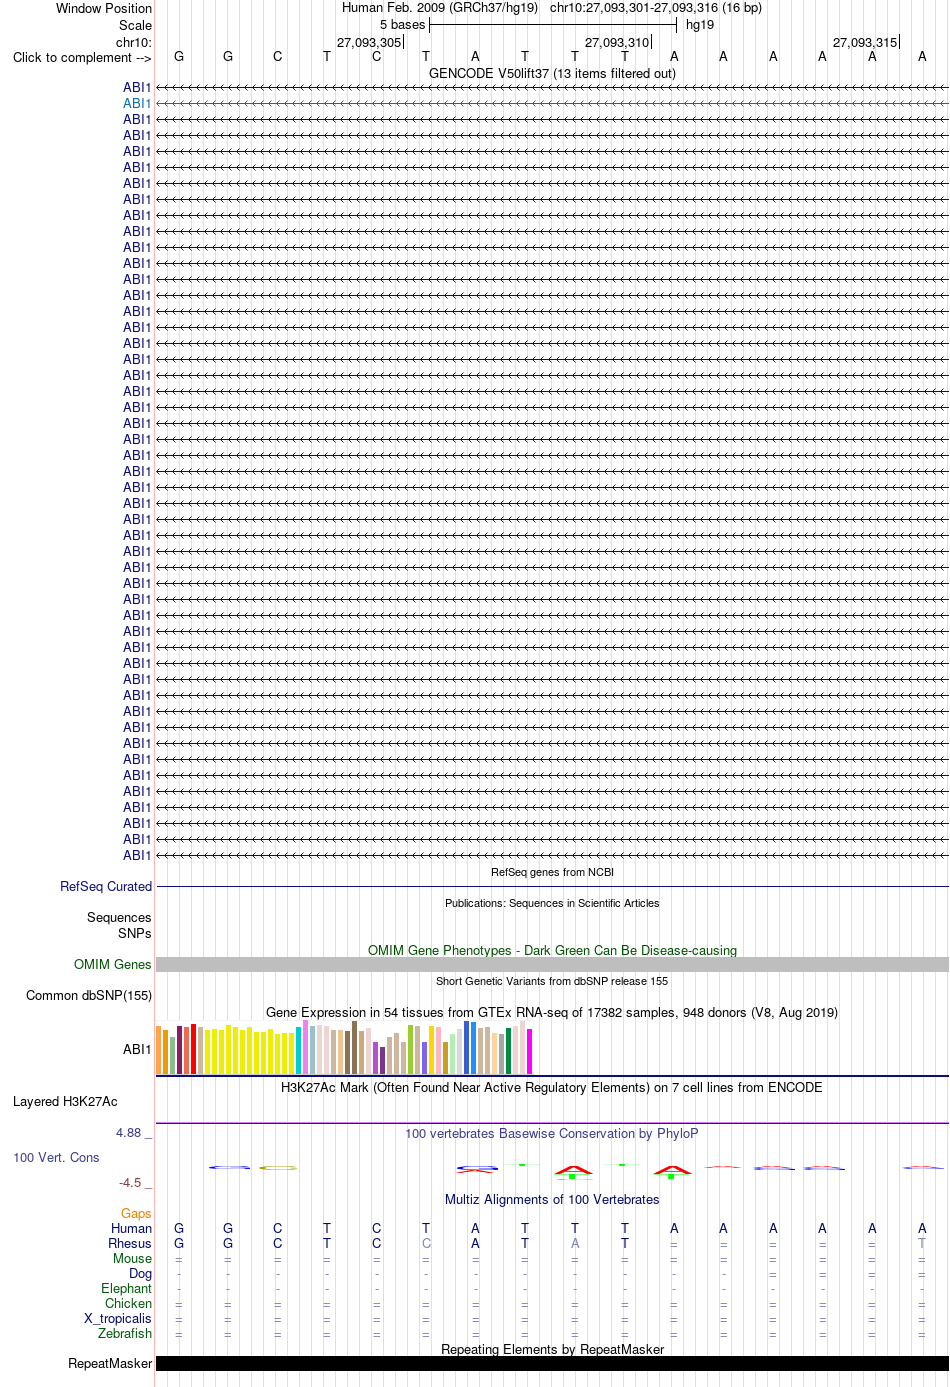Click the 'Elephant' alignment row label
This screenshot has width=950, height=1387.
click(126, 1288)
